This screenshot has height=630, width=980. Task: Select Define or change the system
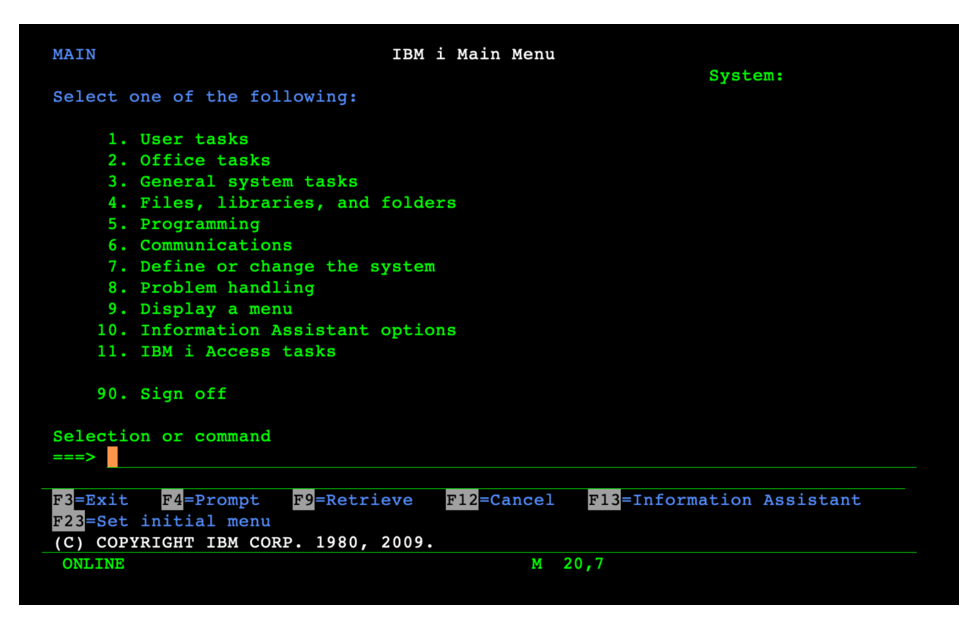coord(287,266)
